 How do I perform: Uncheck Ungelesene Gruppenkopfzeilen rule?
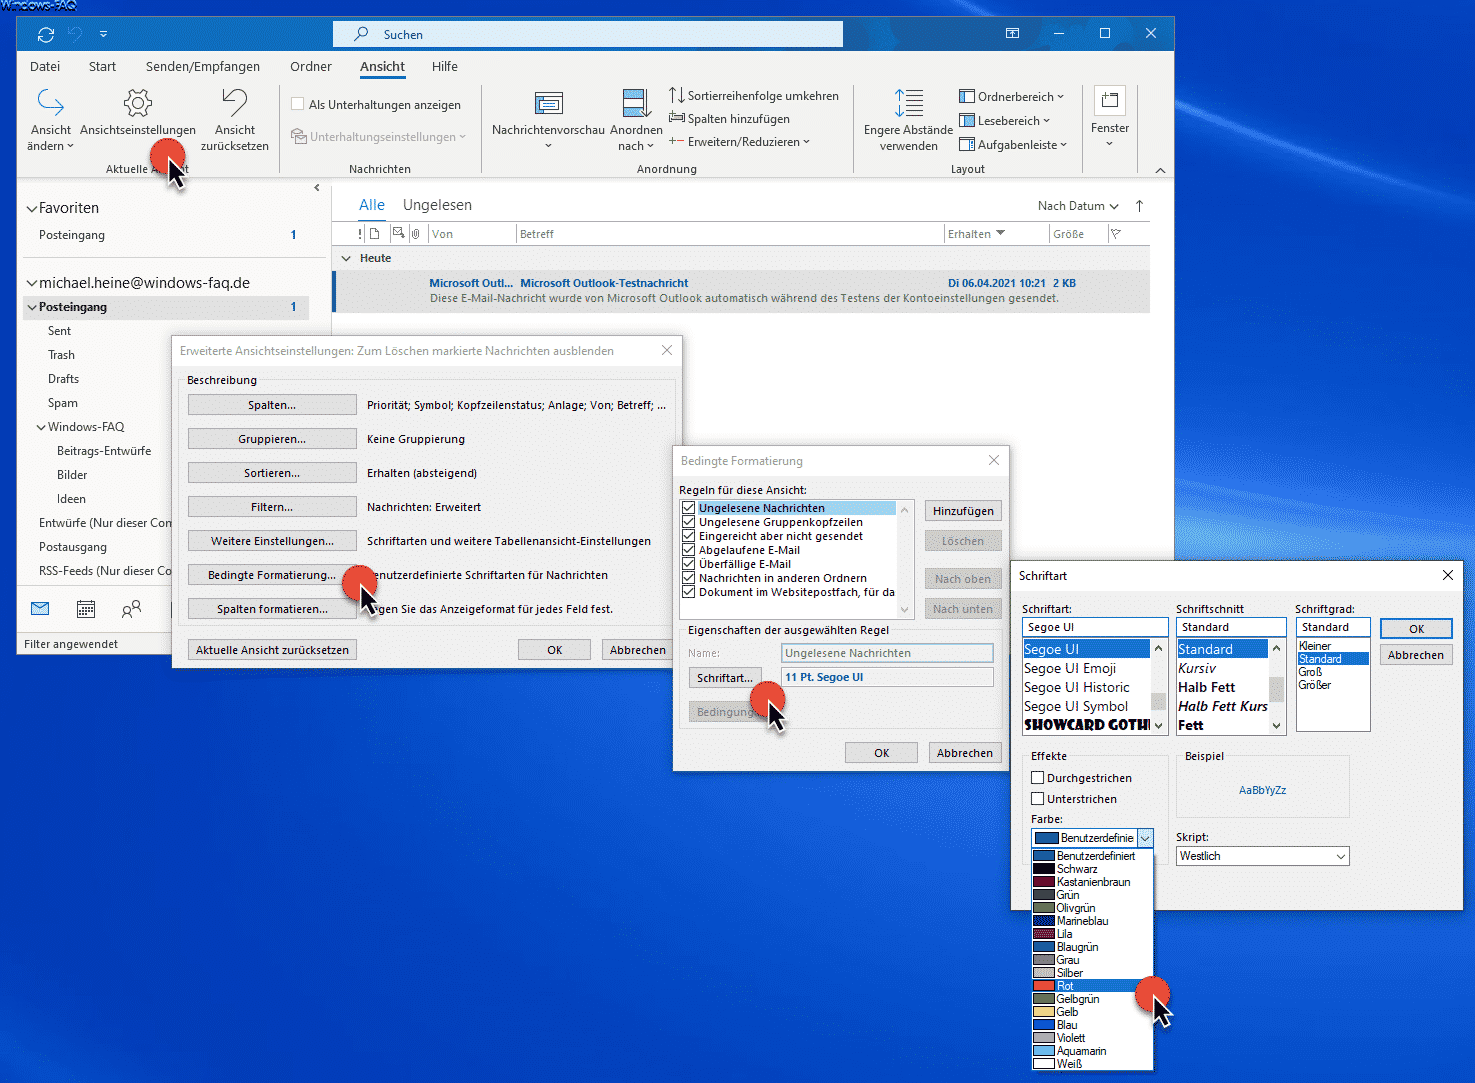(x=689, y=522)
